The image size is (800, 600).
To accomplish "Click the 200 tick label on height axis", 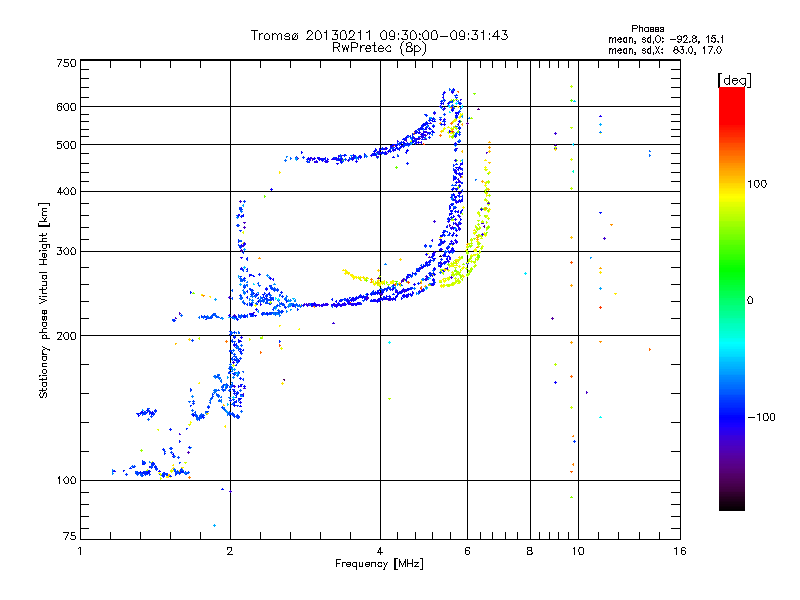I will pyautogui.click(x=66, y=336).
